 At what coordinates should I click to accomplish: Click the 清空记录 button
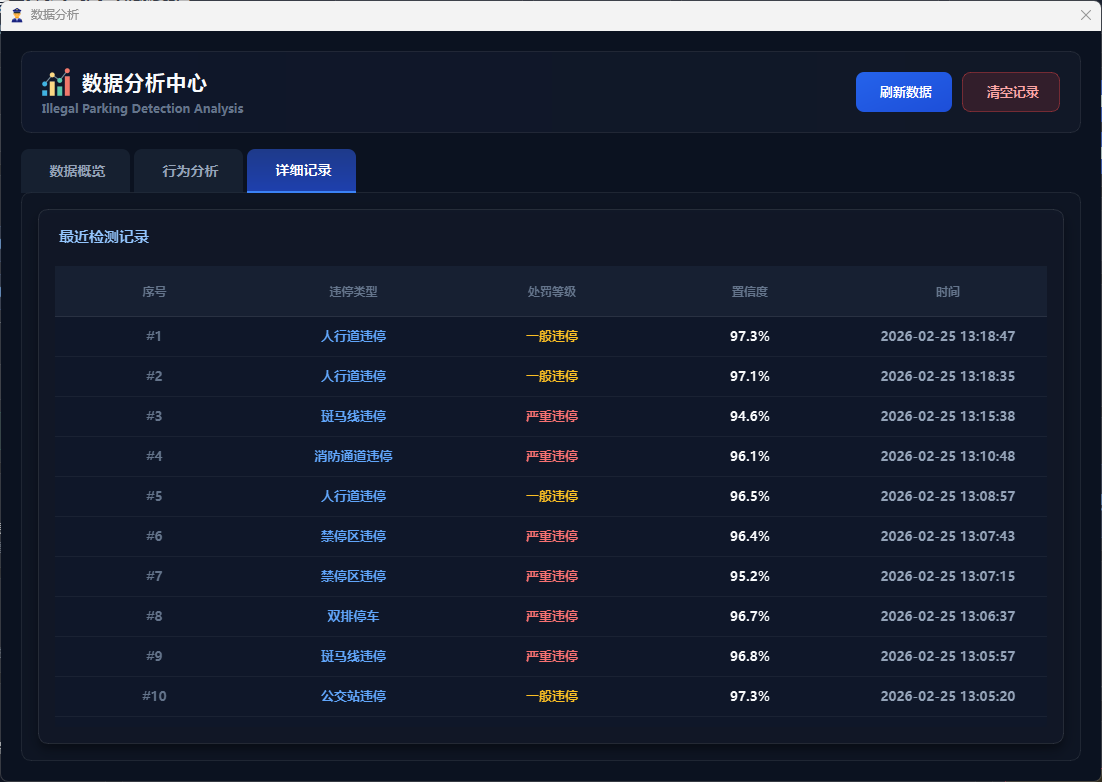pyautogui.click(x=1011, y=92)
